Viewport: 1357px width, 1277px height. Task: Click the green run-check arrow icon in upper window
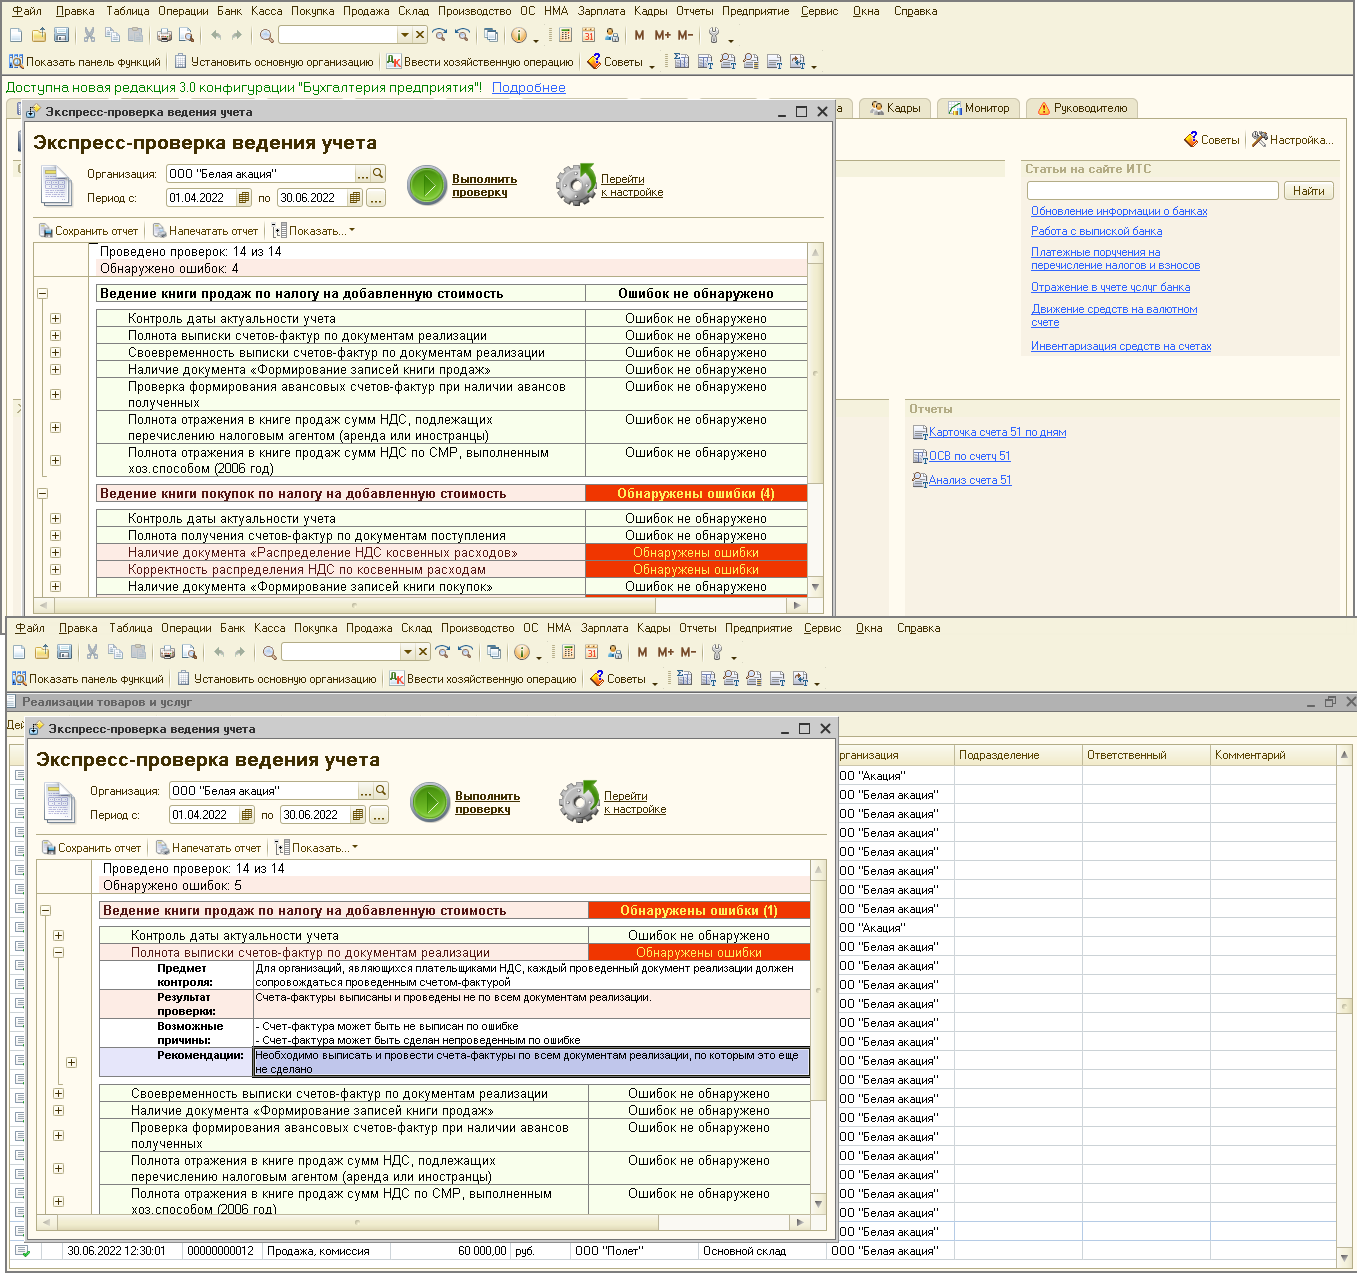pyautogui.click(x=426, y=185)
